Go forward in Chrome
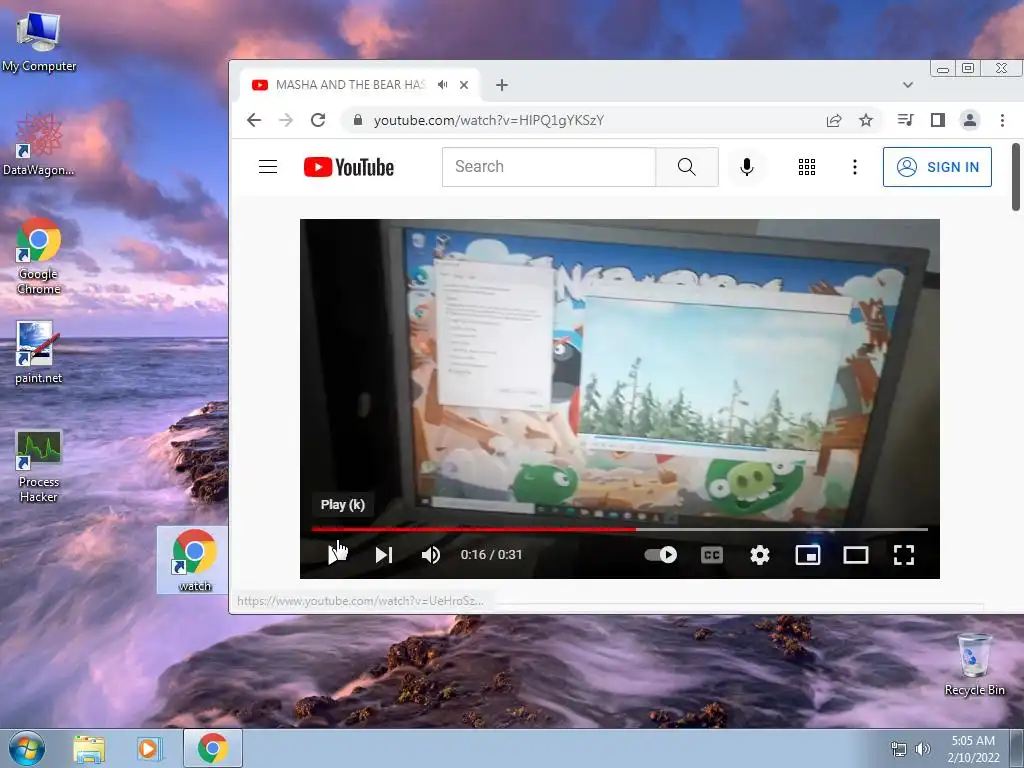This screenshot has width=1024, height=768. click(286, 120)
